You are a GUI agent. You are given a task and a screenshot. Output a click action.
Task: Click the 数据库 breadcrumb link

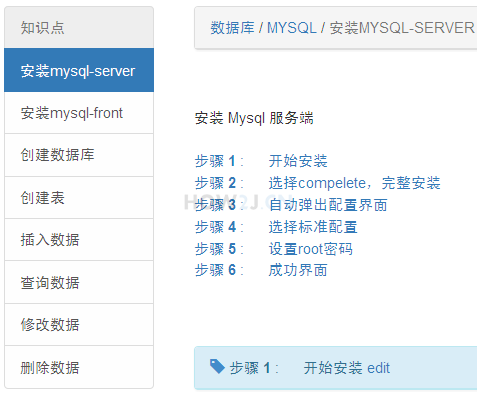(232, 28)
